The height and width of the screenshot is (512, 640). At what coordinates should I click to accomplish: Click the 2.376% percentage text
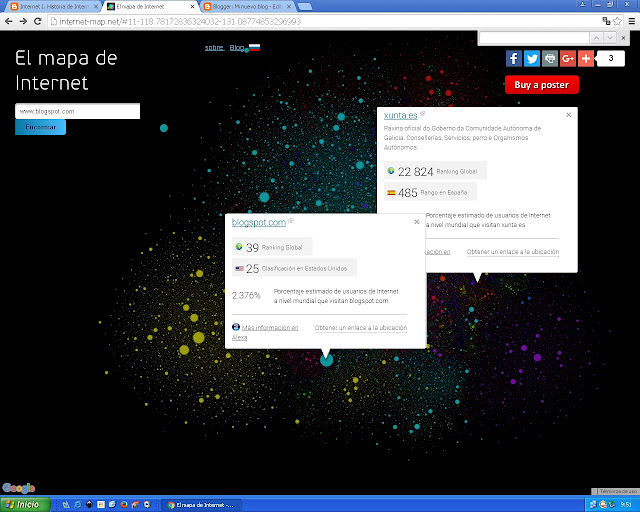click(x=246, y=295)
